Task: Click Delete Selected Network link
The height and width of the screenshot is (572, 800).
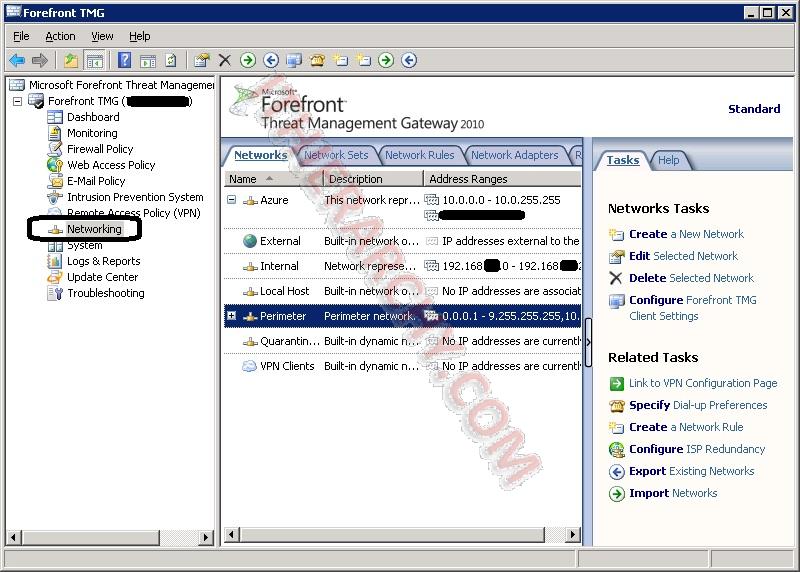Action: pos(691,278)
